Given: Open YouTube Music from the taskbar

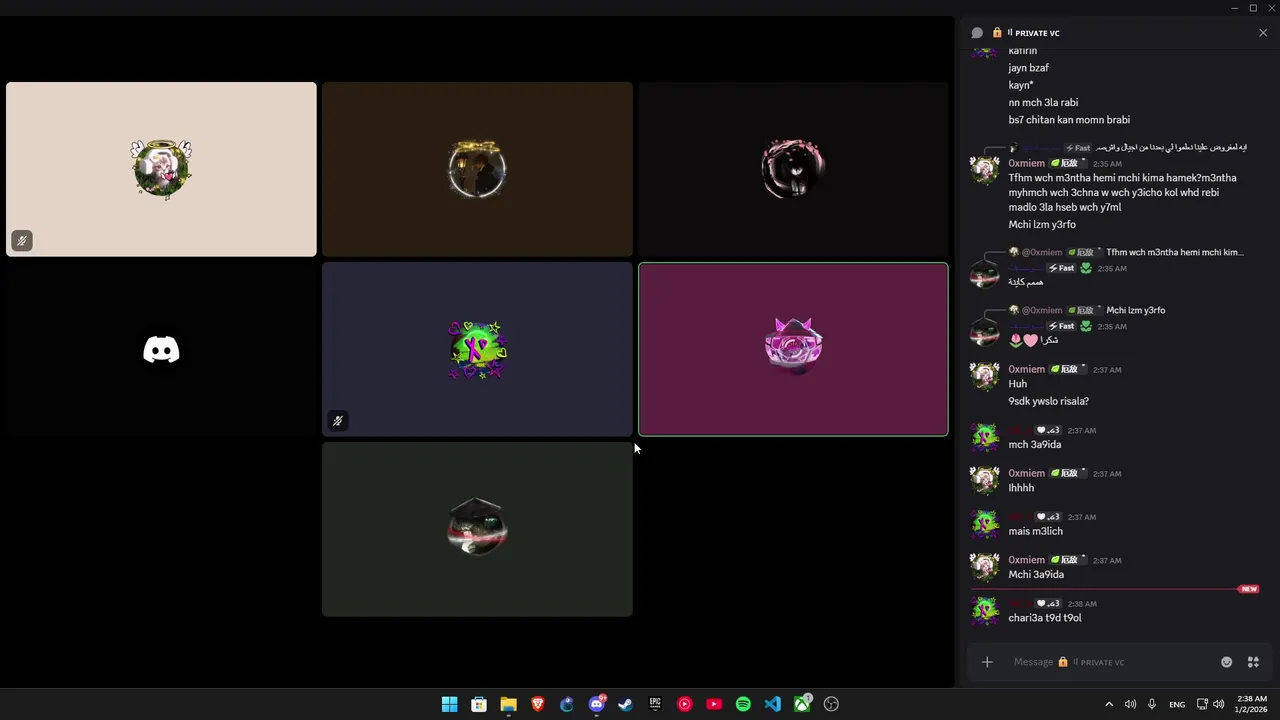Looking at the screenshot, I should point(684,704).
